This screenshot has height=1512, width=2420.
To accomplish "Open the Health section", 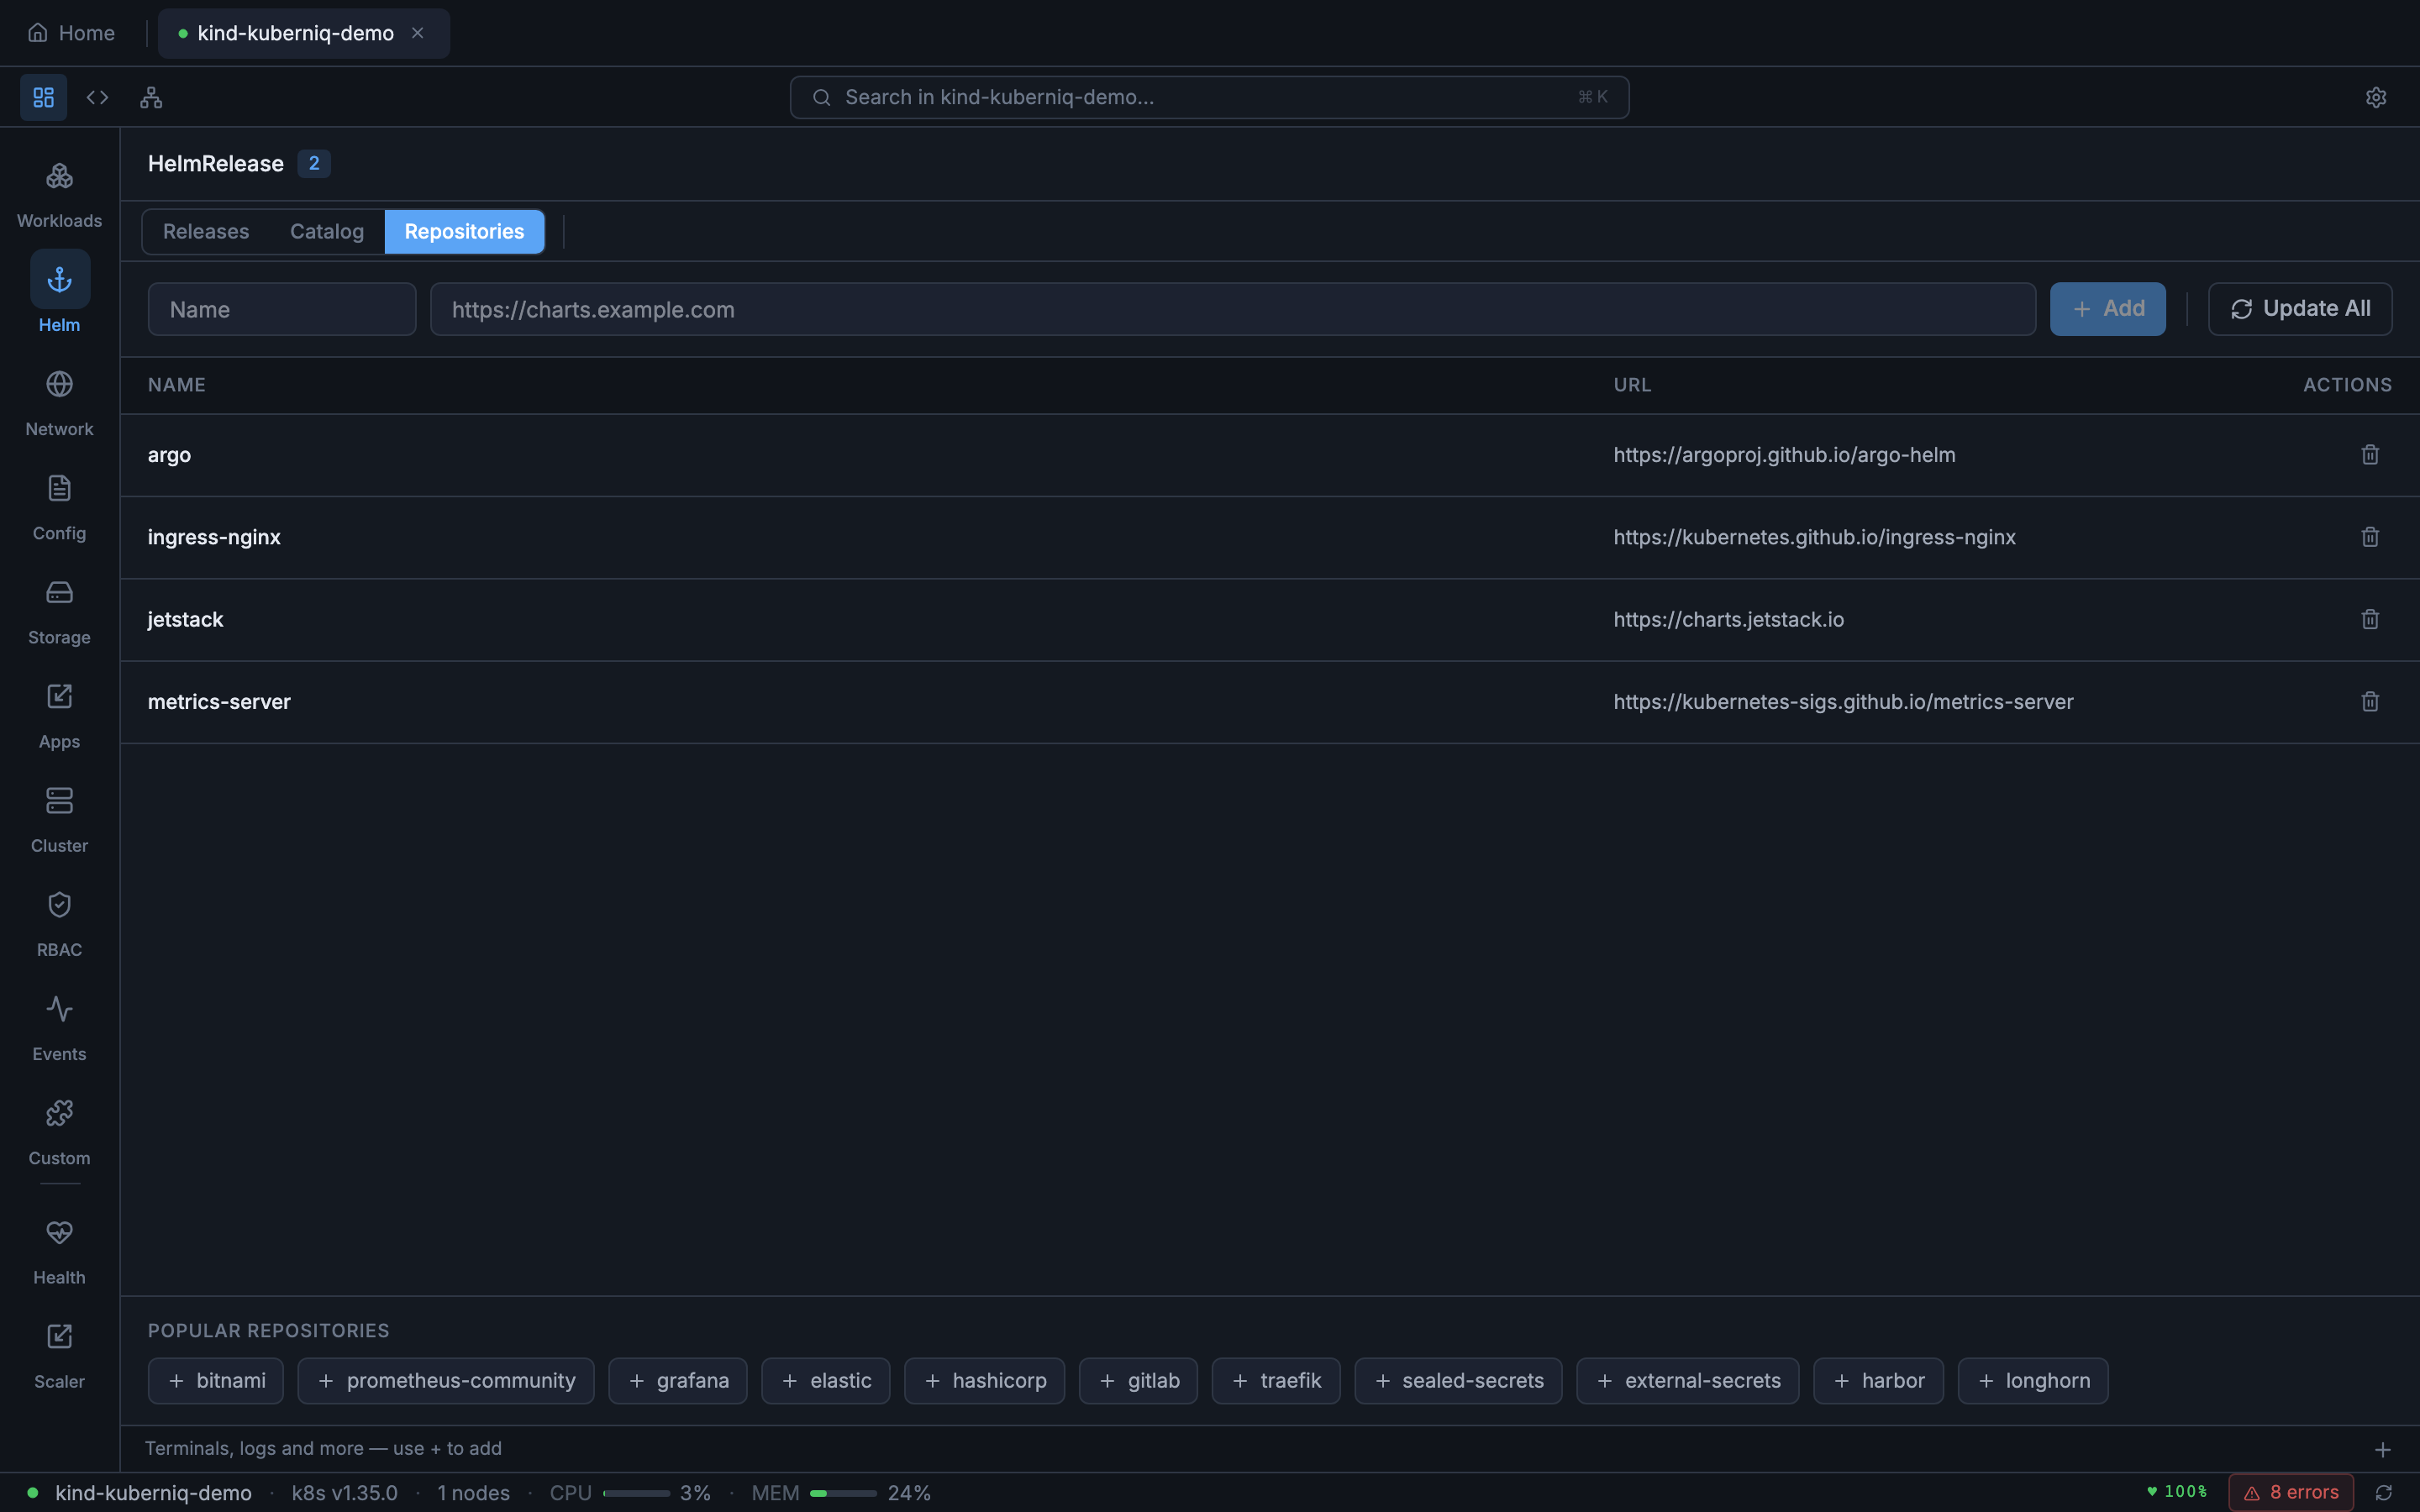I will click(x=59, y=1249).
